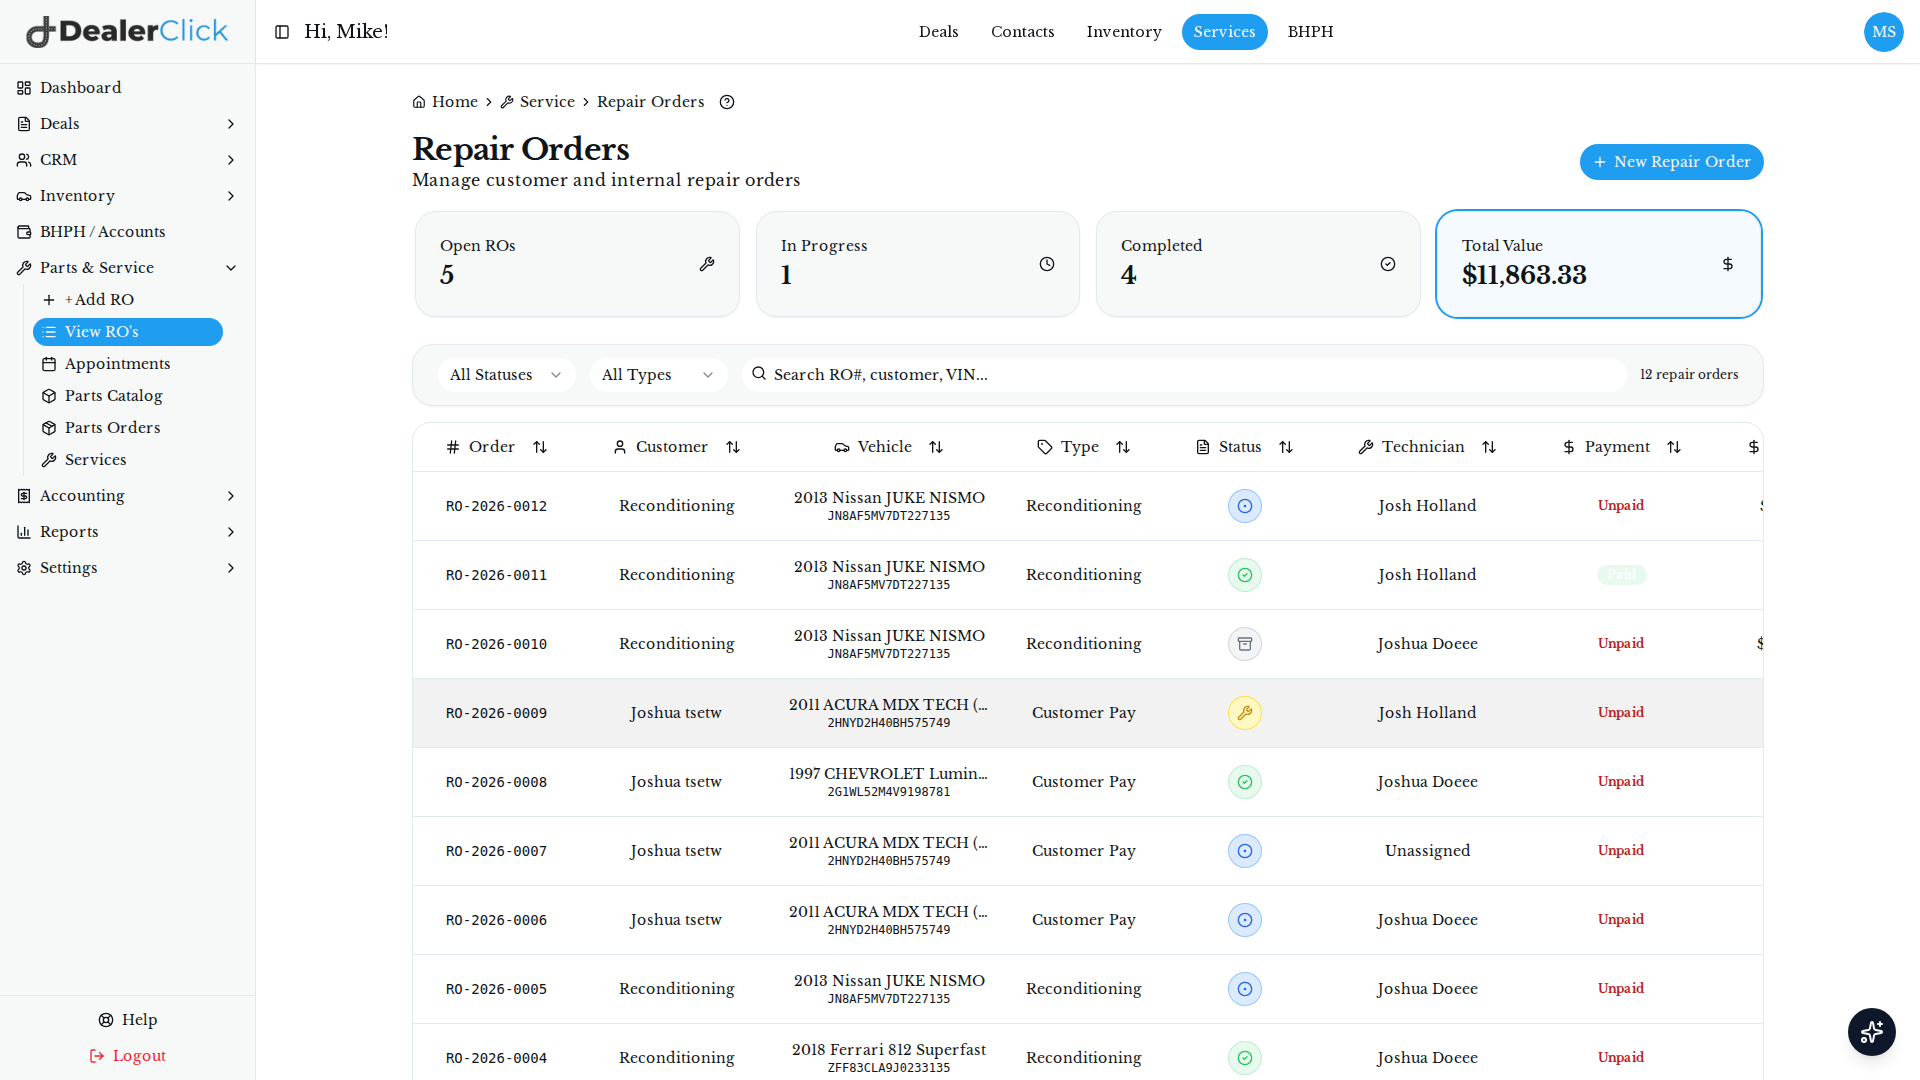Click blue status icon for RO-2026-0005
The height and width of the screenshot is (1080, 1920).
pos(1245,989)
